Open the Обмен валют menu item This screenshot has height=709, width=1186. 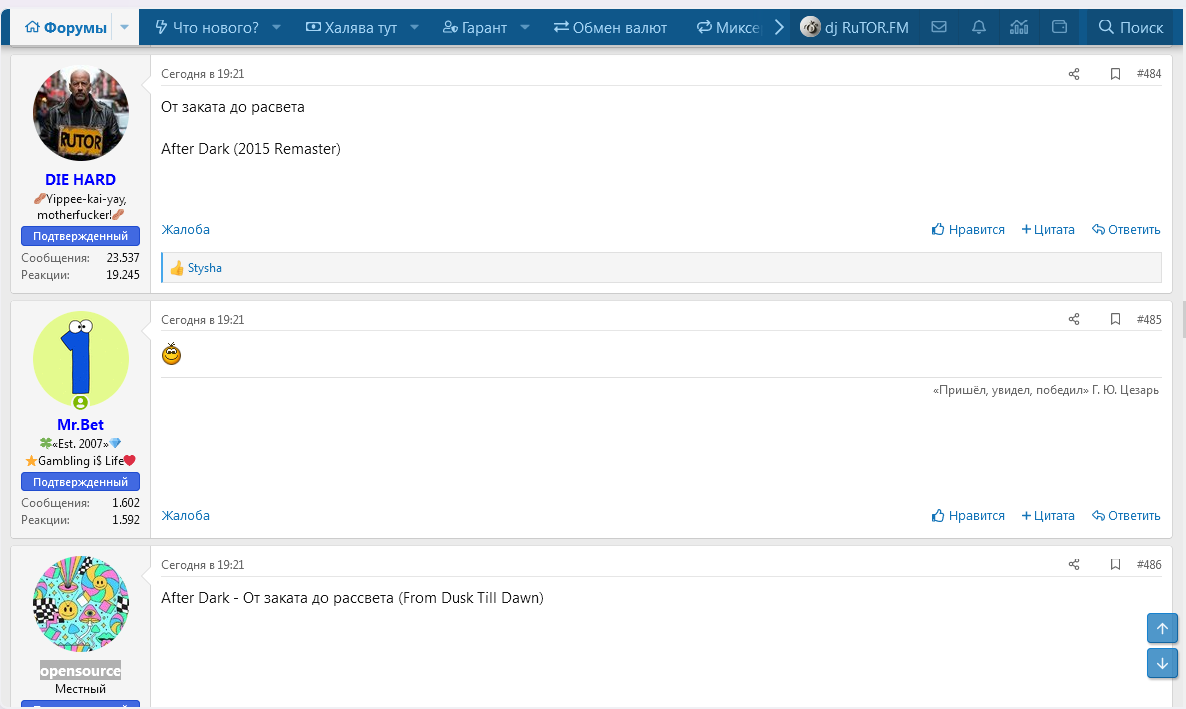tap(610, 27)
